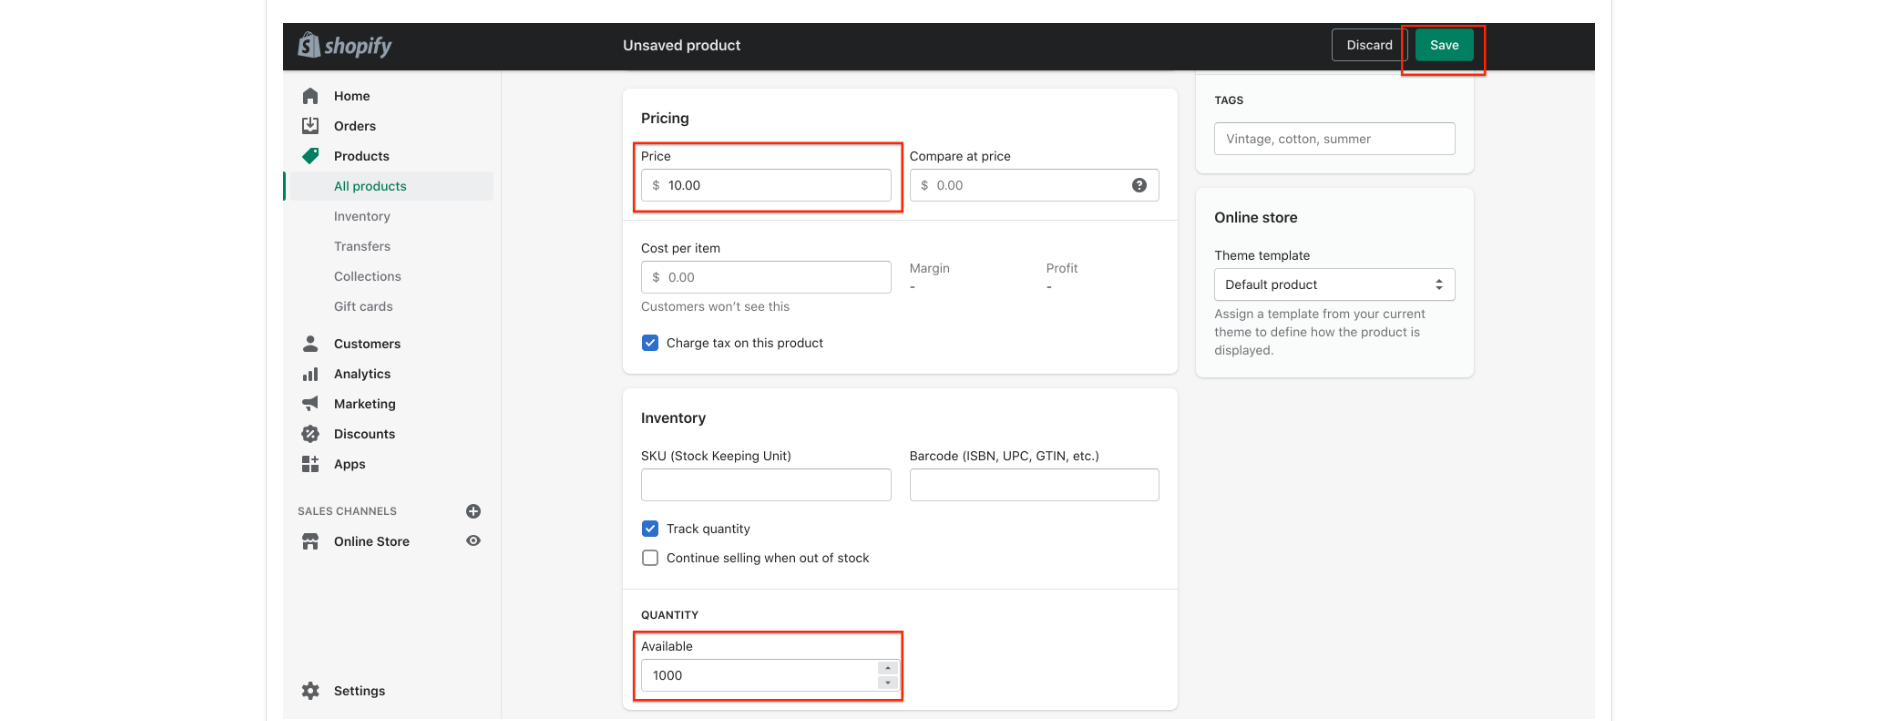Navigate to Apps

(350, 464)
